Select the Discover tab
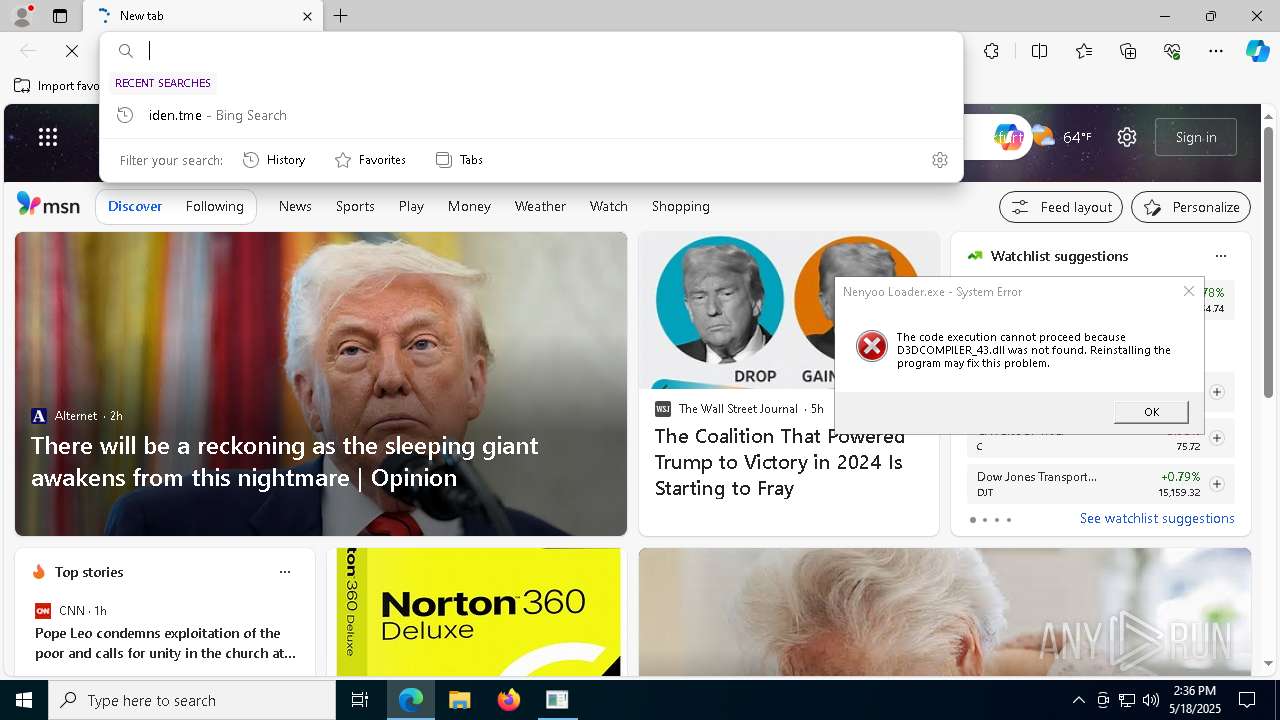1280x720 pixels. (135, 206)
